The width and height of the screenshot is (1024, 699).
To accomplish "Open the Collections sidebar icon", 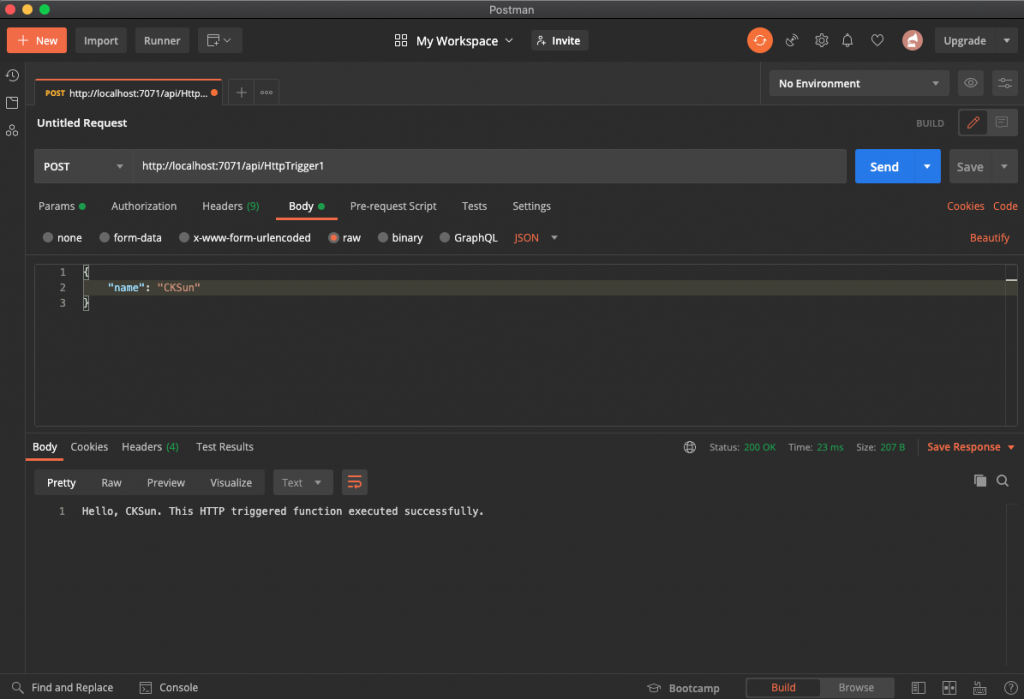I will (x=12, y=103).
